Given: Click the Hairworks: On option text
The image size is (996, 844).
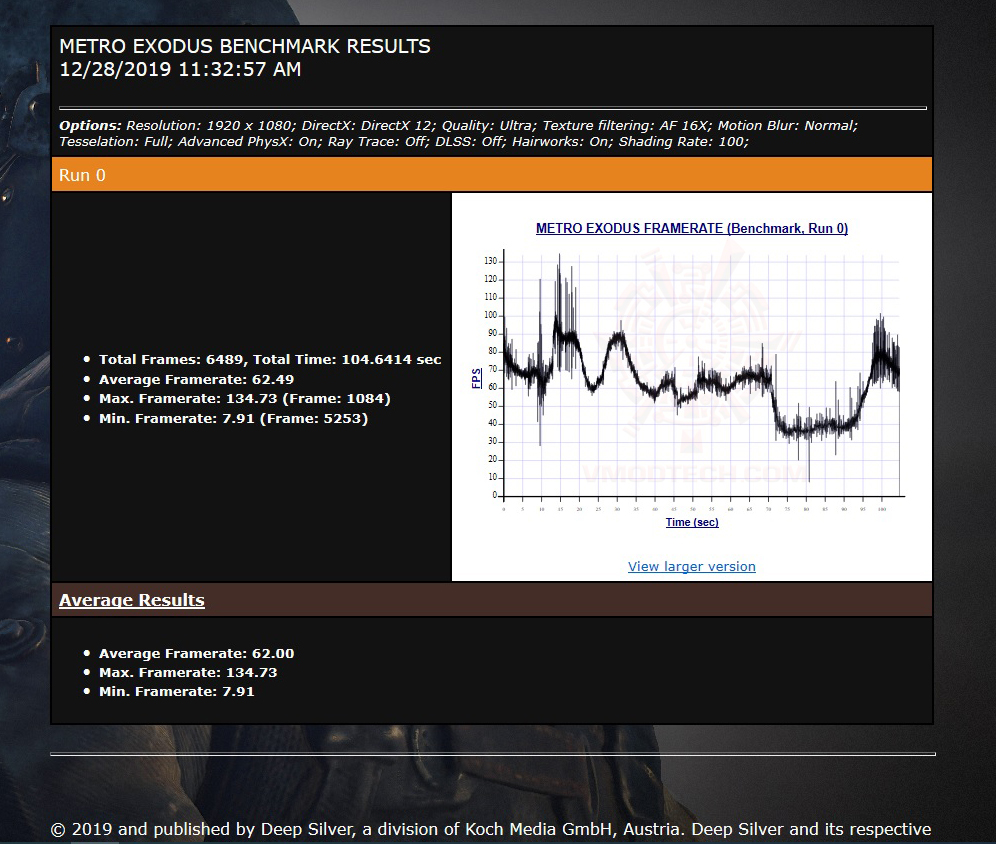Looking at the screenshot, I should pos(563,142).
